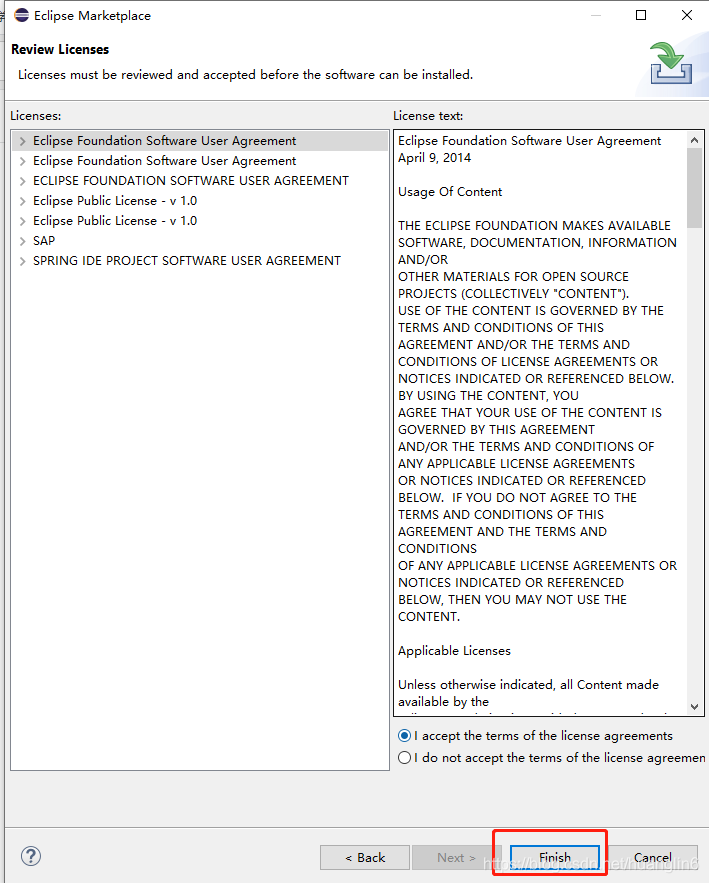Click the Finish button

click(x=555, y=857)
